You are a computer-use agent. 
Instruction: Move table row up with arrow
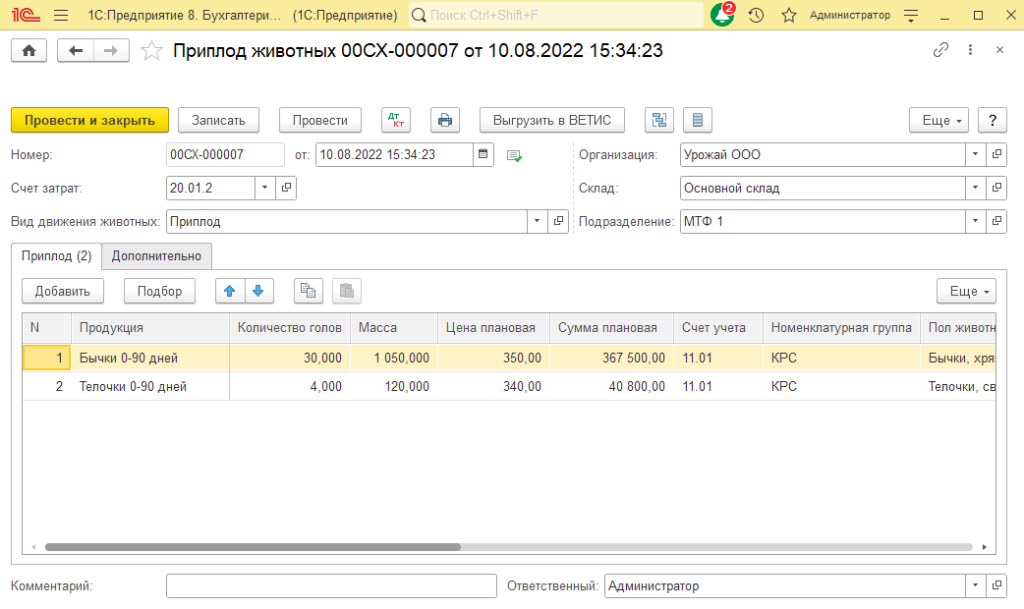point(230,291)
